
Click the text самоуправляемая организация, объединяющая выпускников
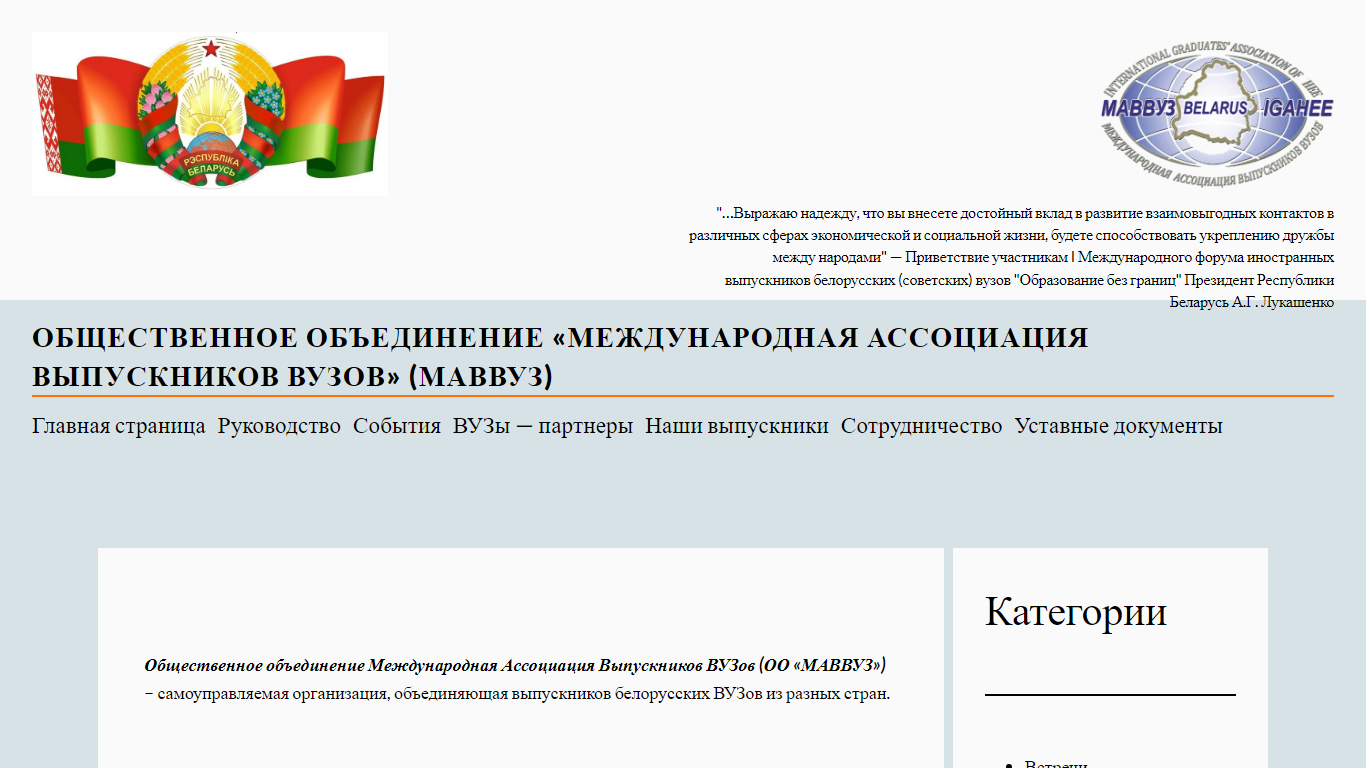click(x=517, y=693)
